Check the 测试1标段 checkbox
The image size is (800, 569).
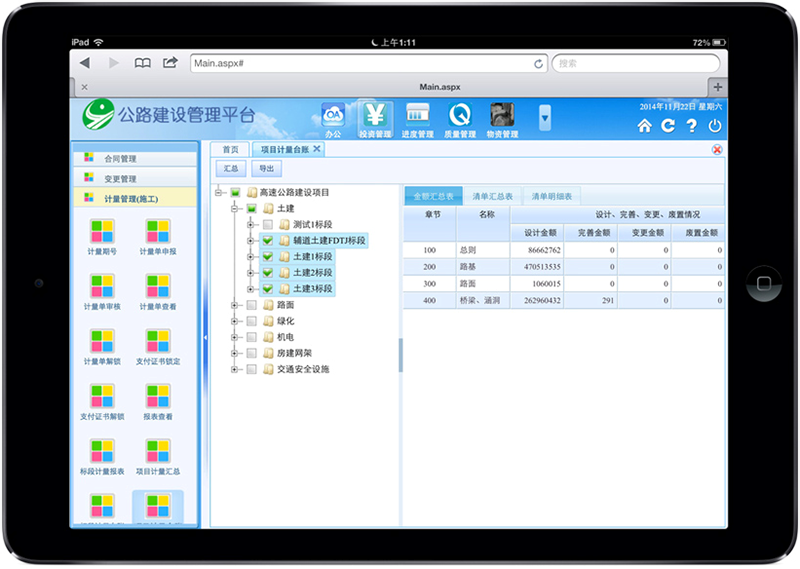[268, 225]
